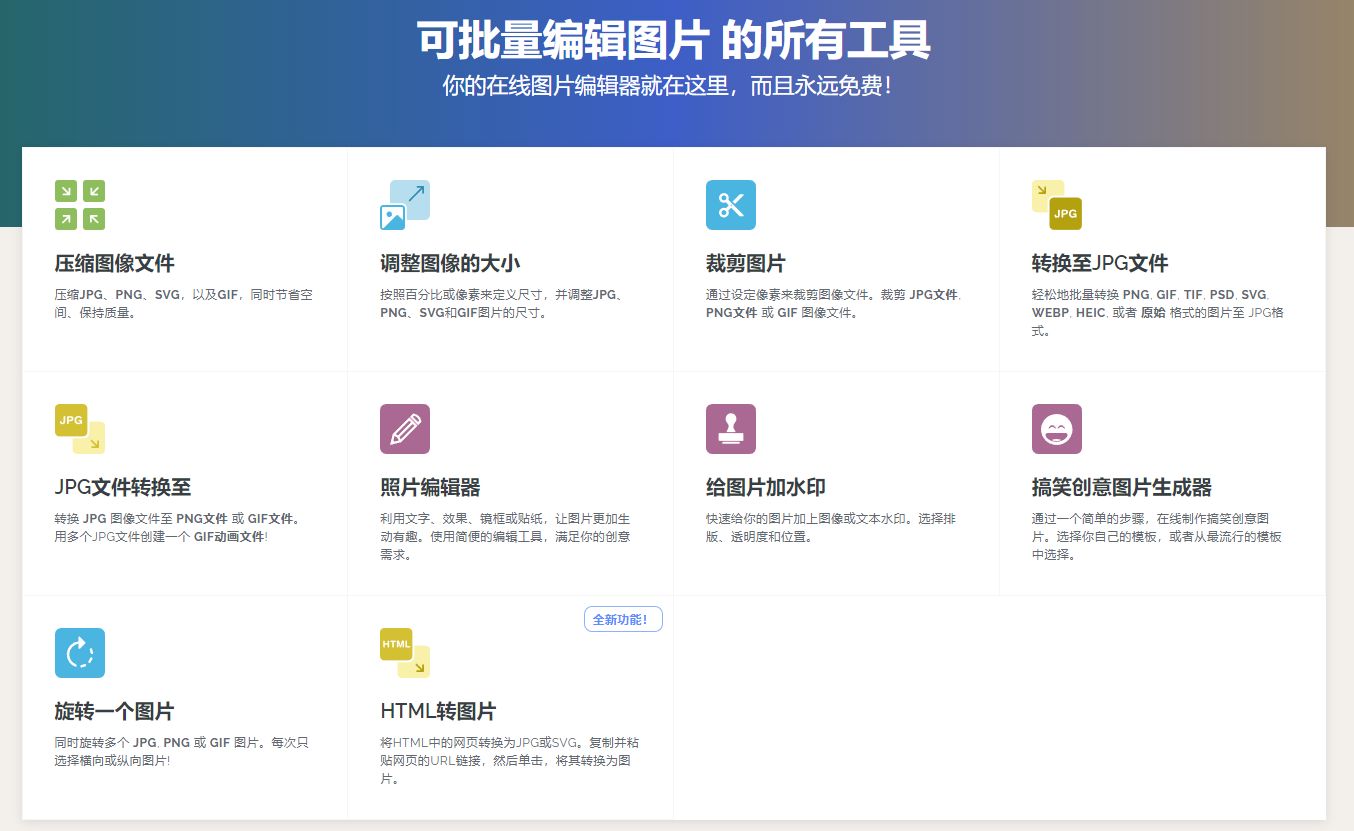Click the description starting 快速给你的图片加上
Image resolution: width=1354 pixels, height=831 pixels.
click(x=831, y=528)
